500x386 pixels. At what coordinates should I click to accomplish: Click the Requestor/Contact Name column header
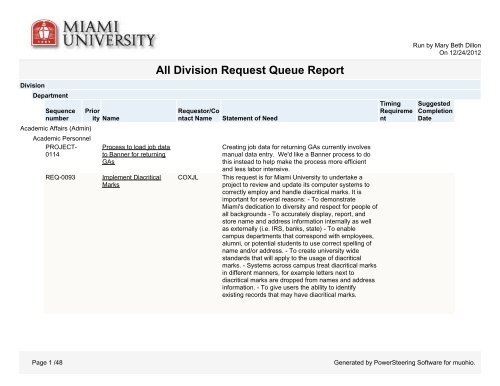point(198,114)
